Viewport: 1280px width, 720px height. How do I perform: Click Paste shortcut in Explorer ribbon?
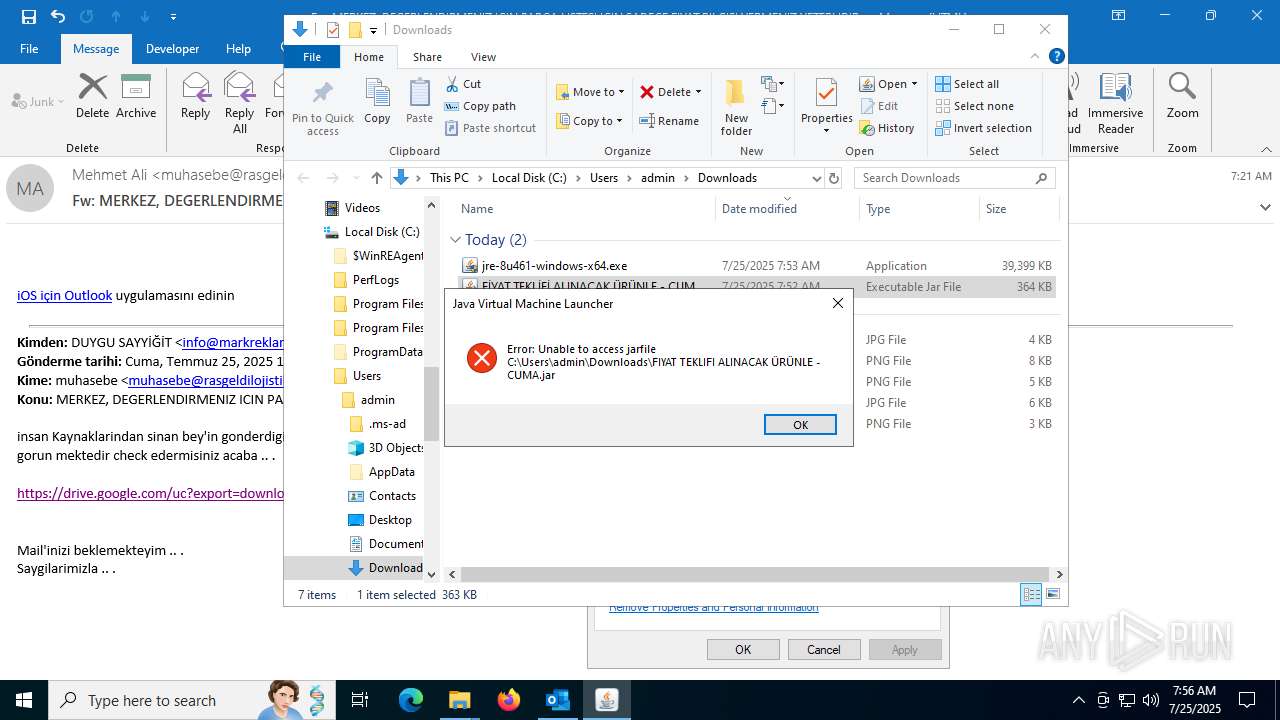click(491, 128)
